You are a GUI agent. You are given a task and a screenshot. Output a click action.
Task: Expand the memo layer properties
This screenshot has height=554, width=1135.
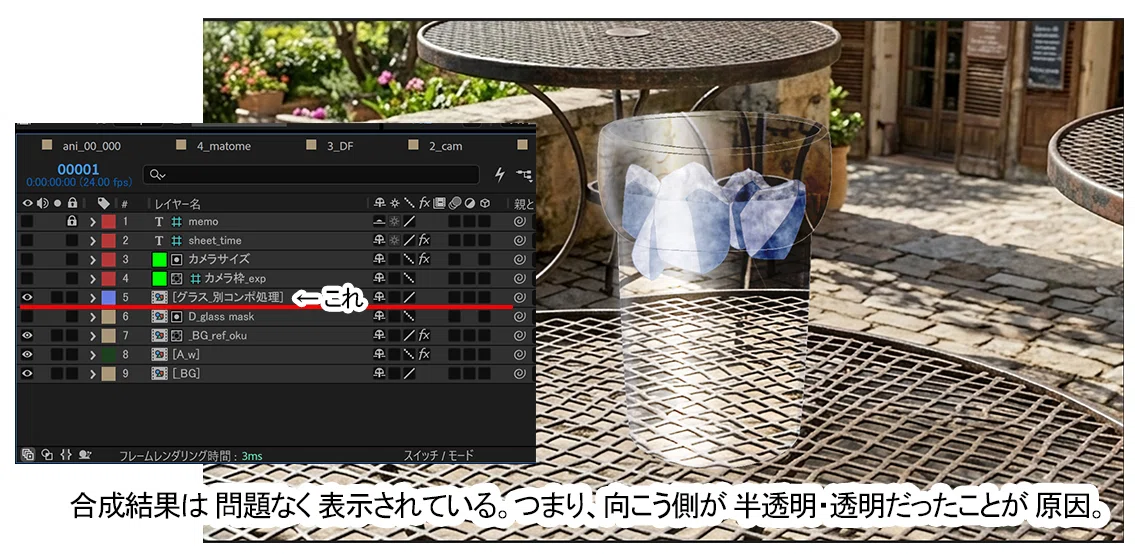[x=93, y=222]
